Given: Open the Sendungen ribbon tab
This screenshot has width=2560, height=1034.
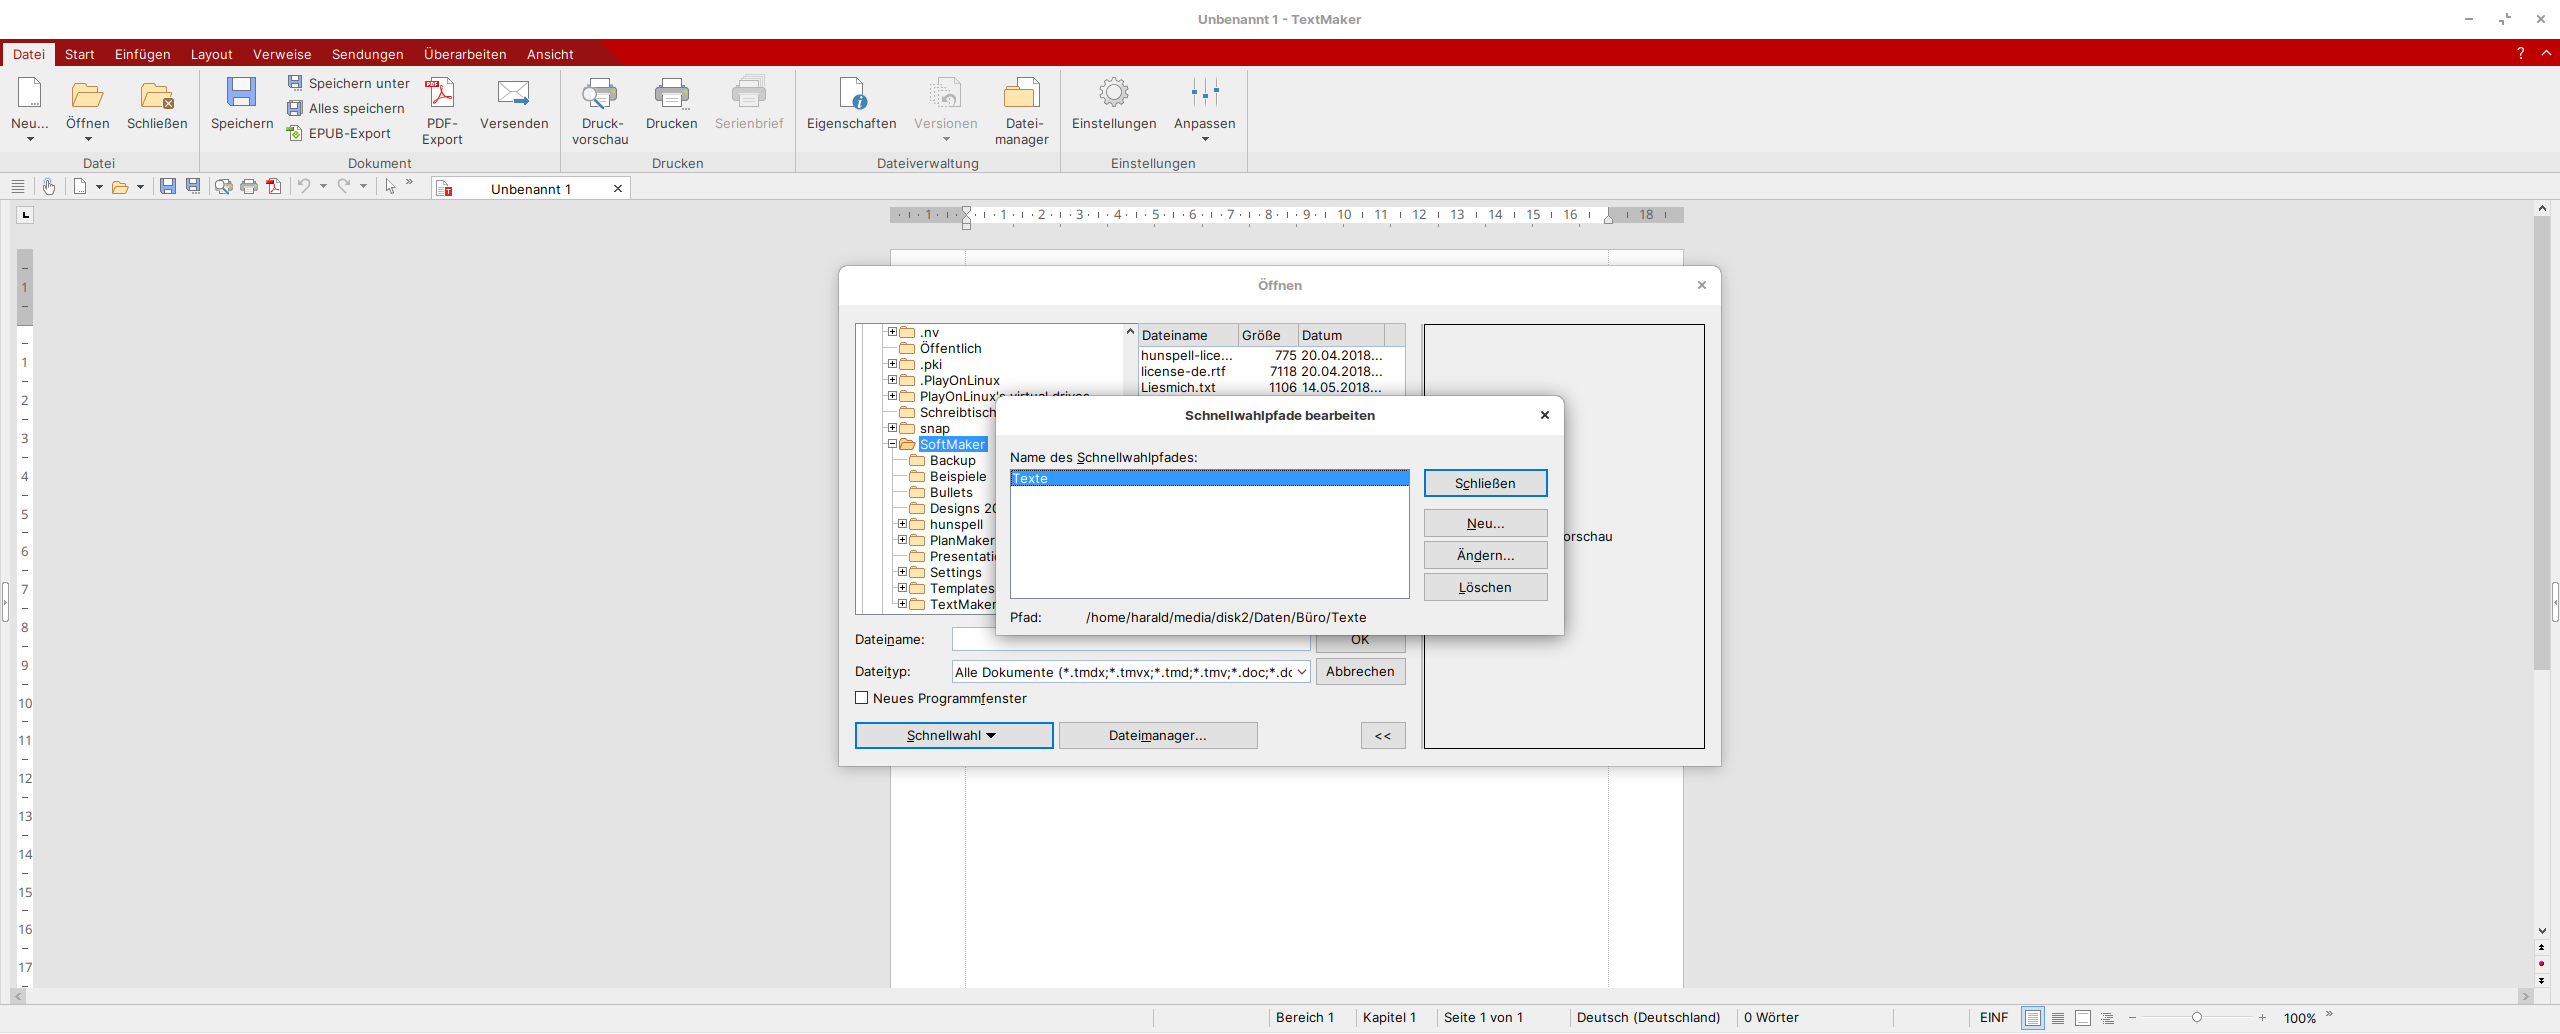Looking at the screenshot, I should point(368,54).
